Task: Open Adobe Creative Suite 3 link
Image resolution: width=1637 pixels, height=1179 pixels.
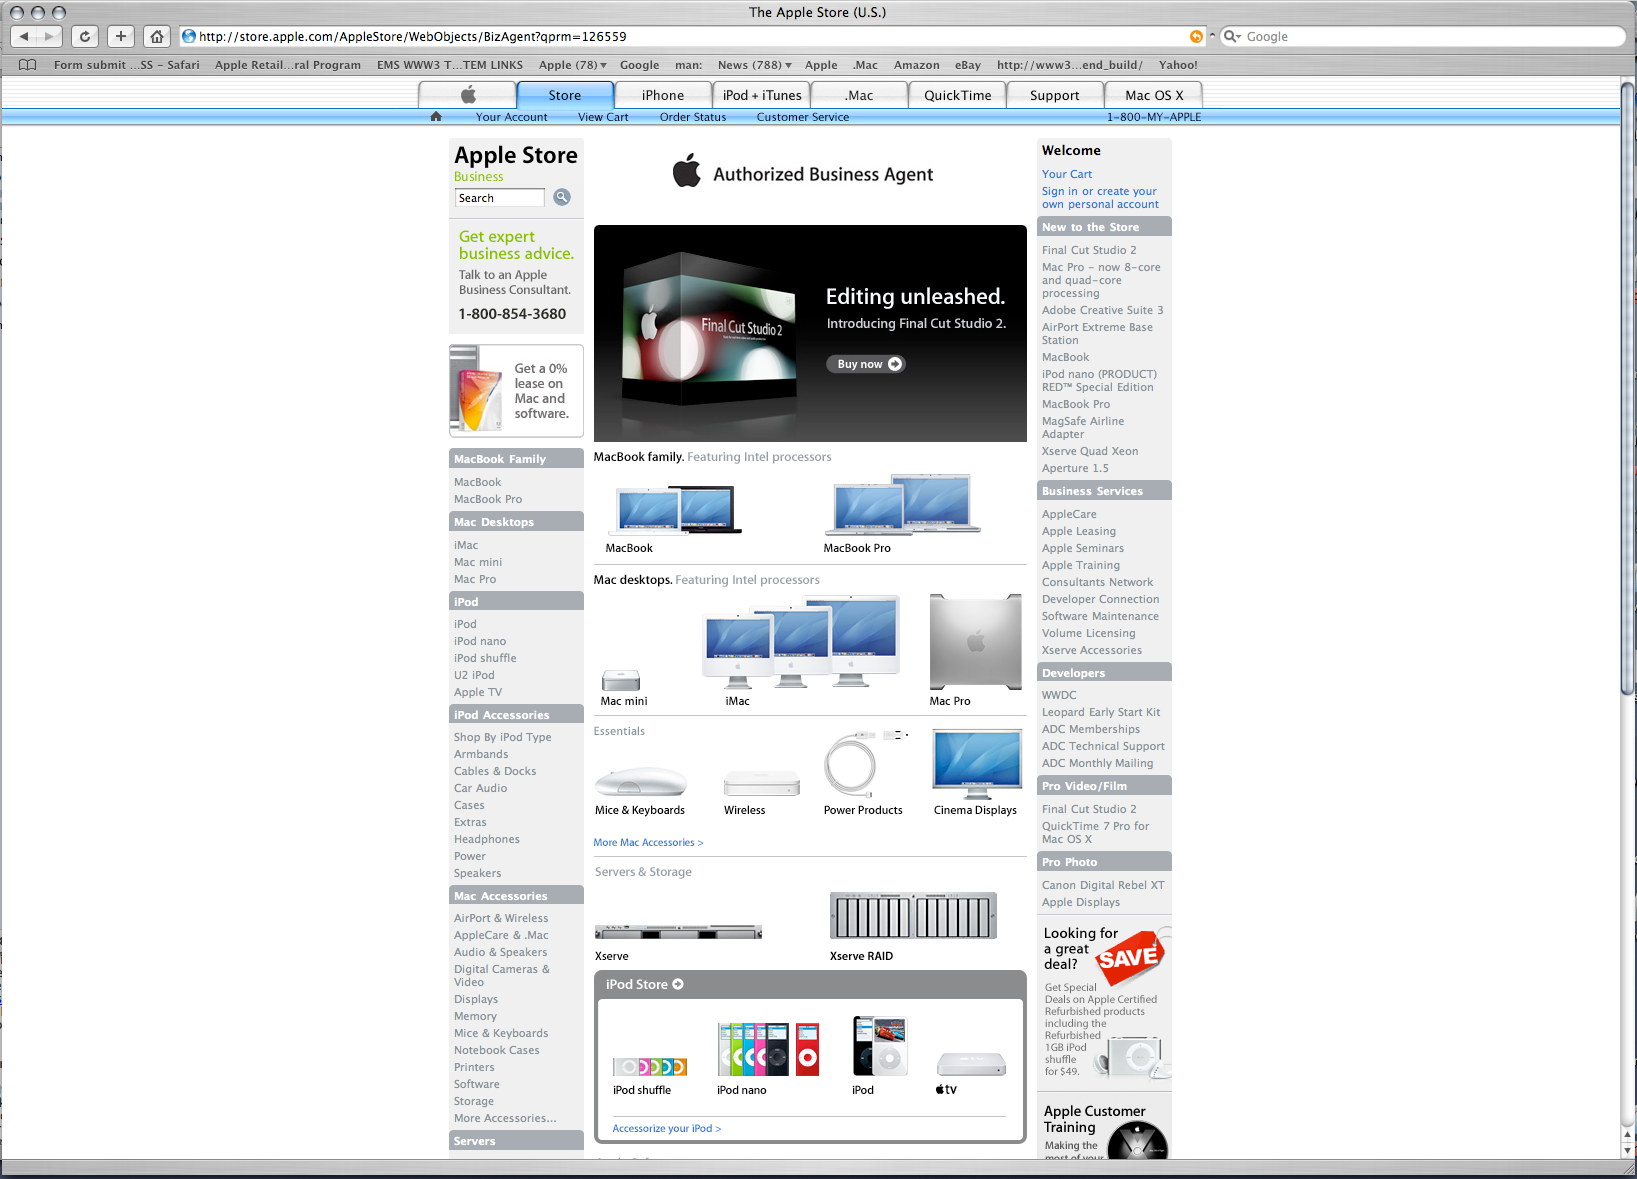Action: point(1102,310)
